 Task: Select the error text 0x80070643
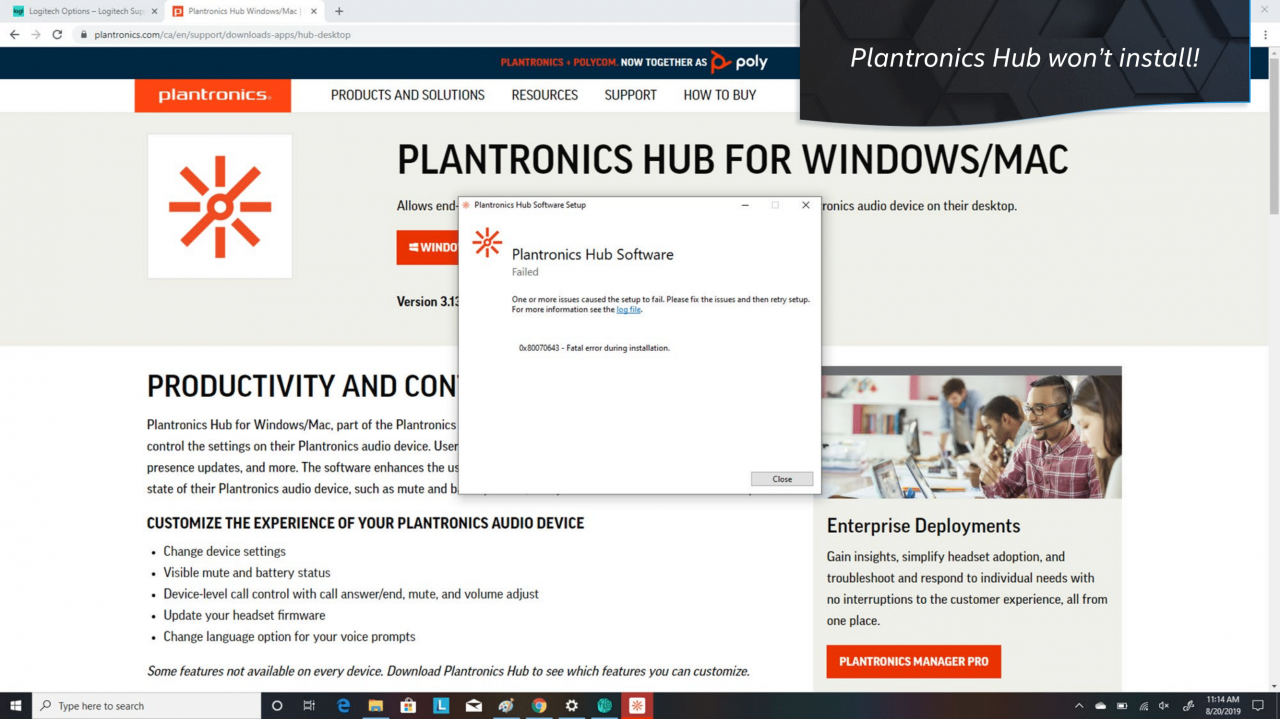pos(594,348)
